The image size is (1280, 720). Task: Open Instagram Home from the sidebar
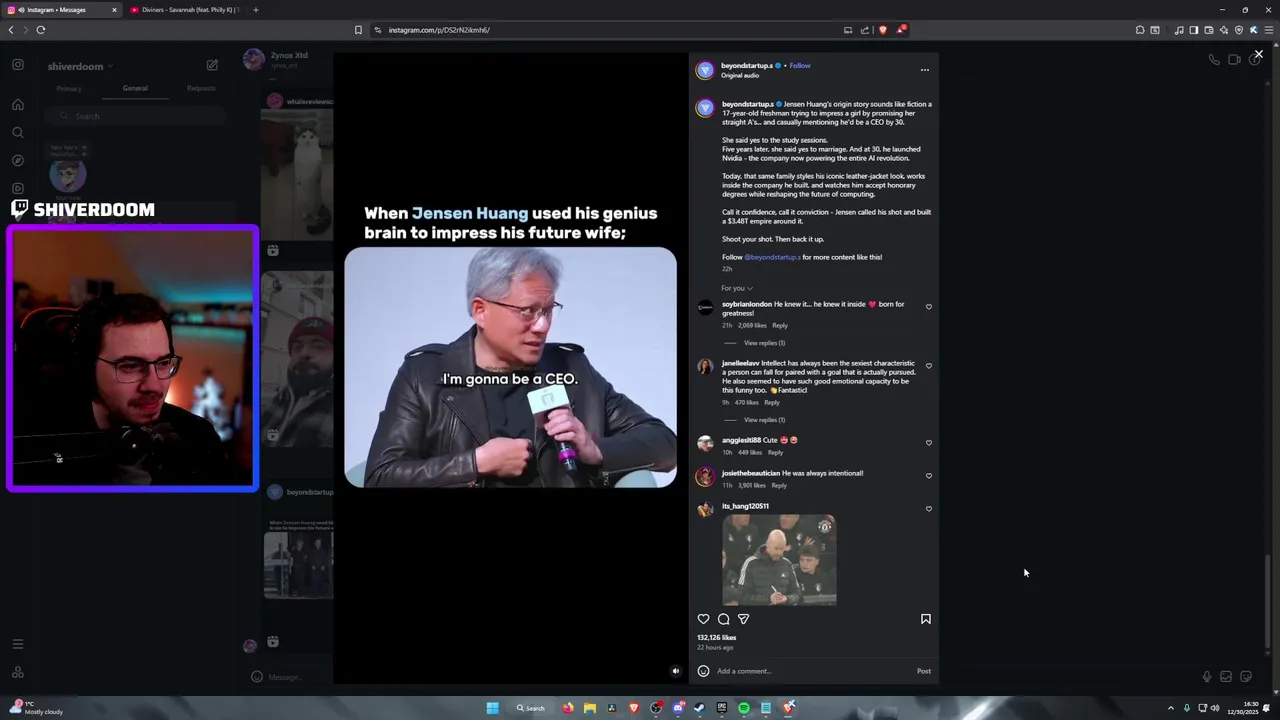17,104
